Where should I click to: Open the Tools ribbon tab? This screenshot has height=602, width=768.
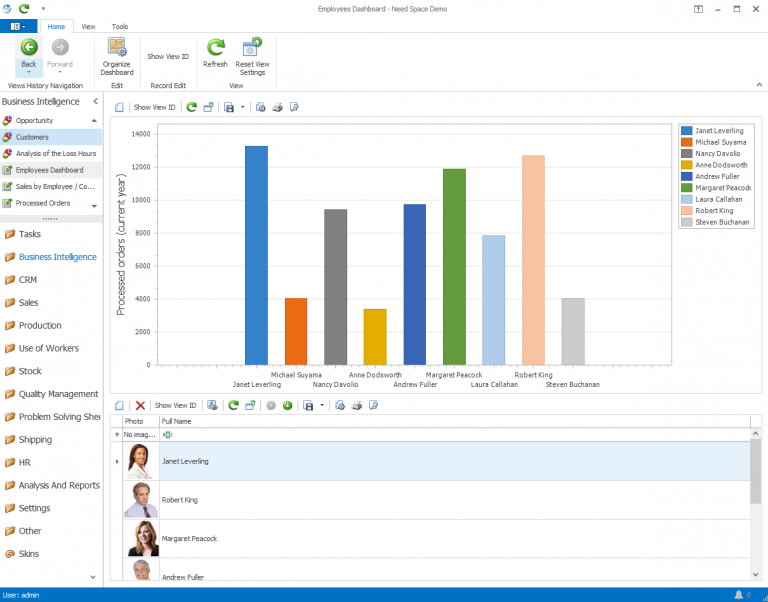[120, 26]
